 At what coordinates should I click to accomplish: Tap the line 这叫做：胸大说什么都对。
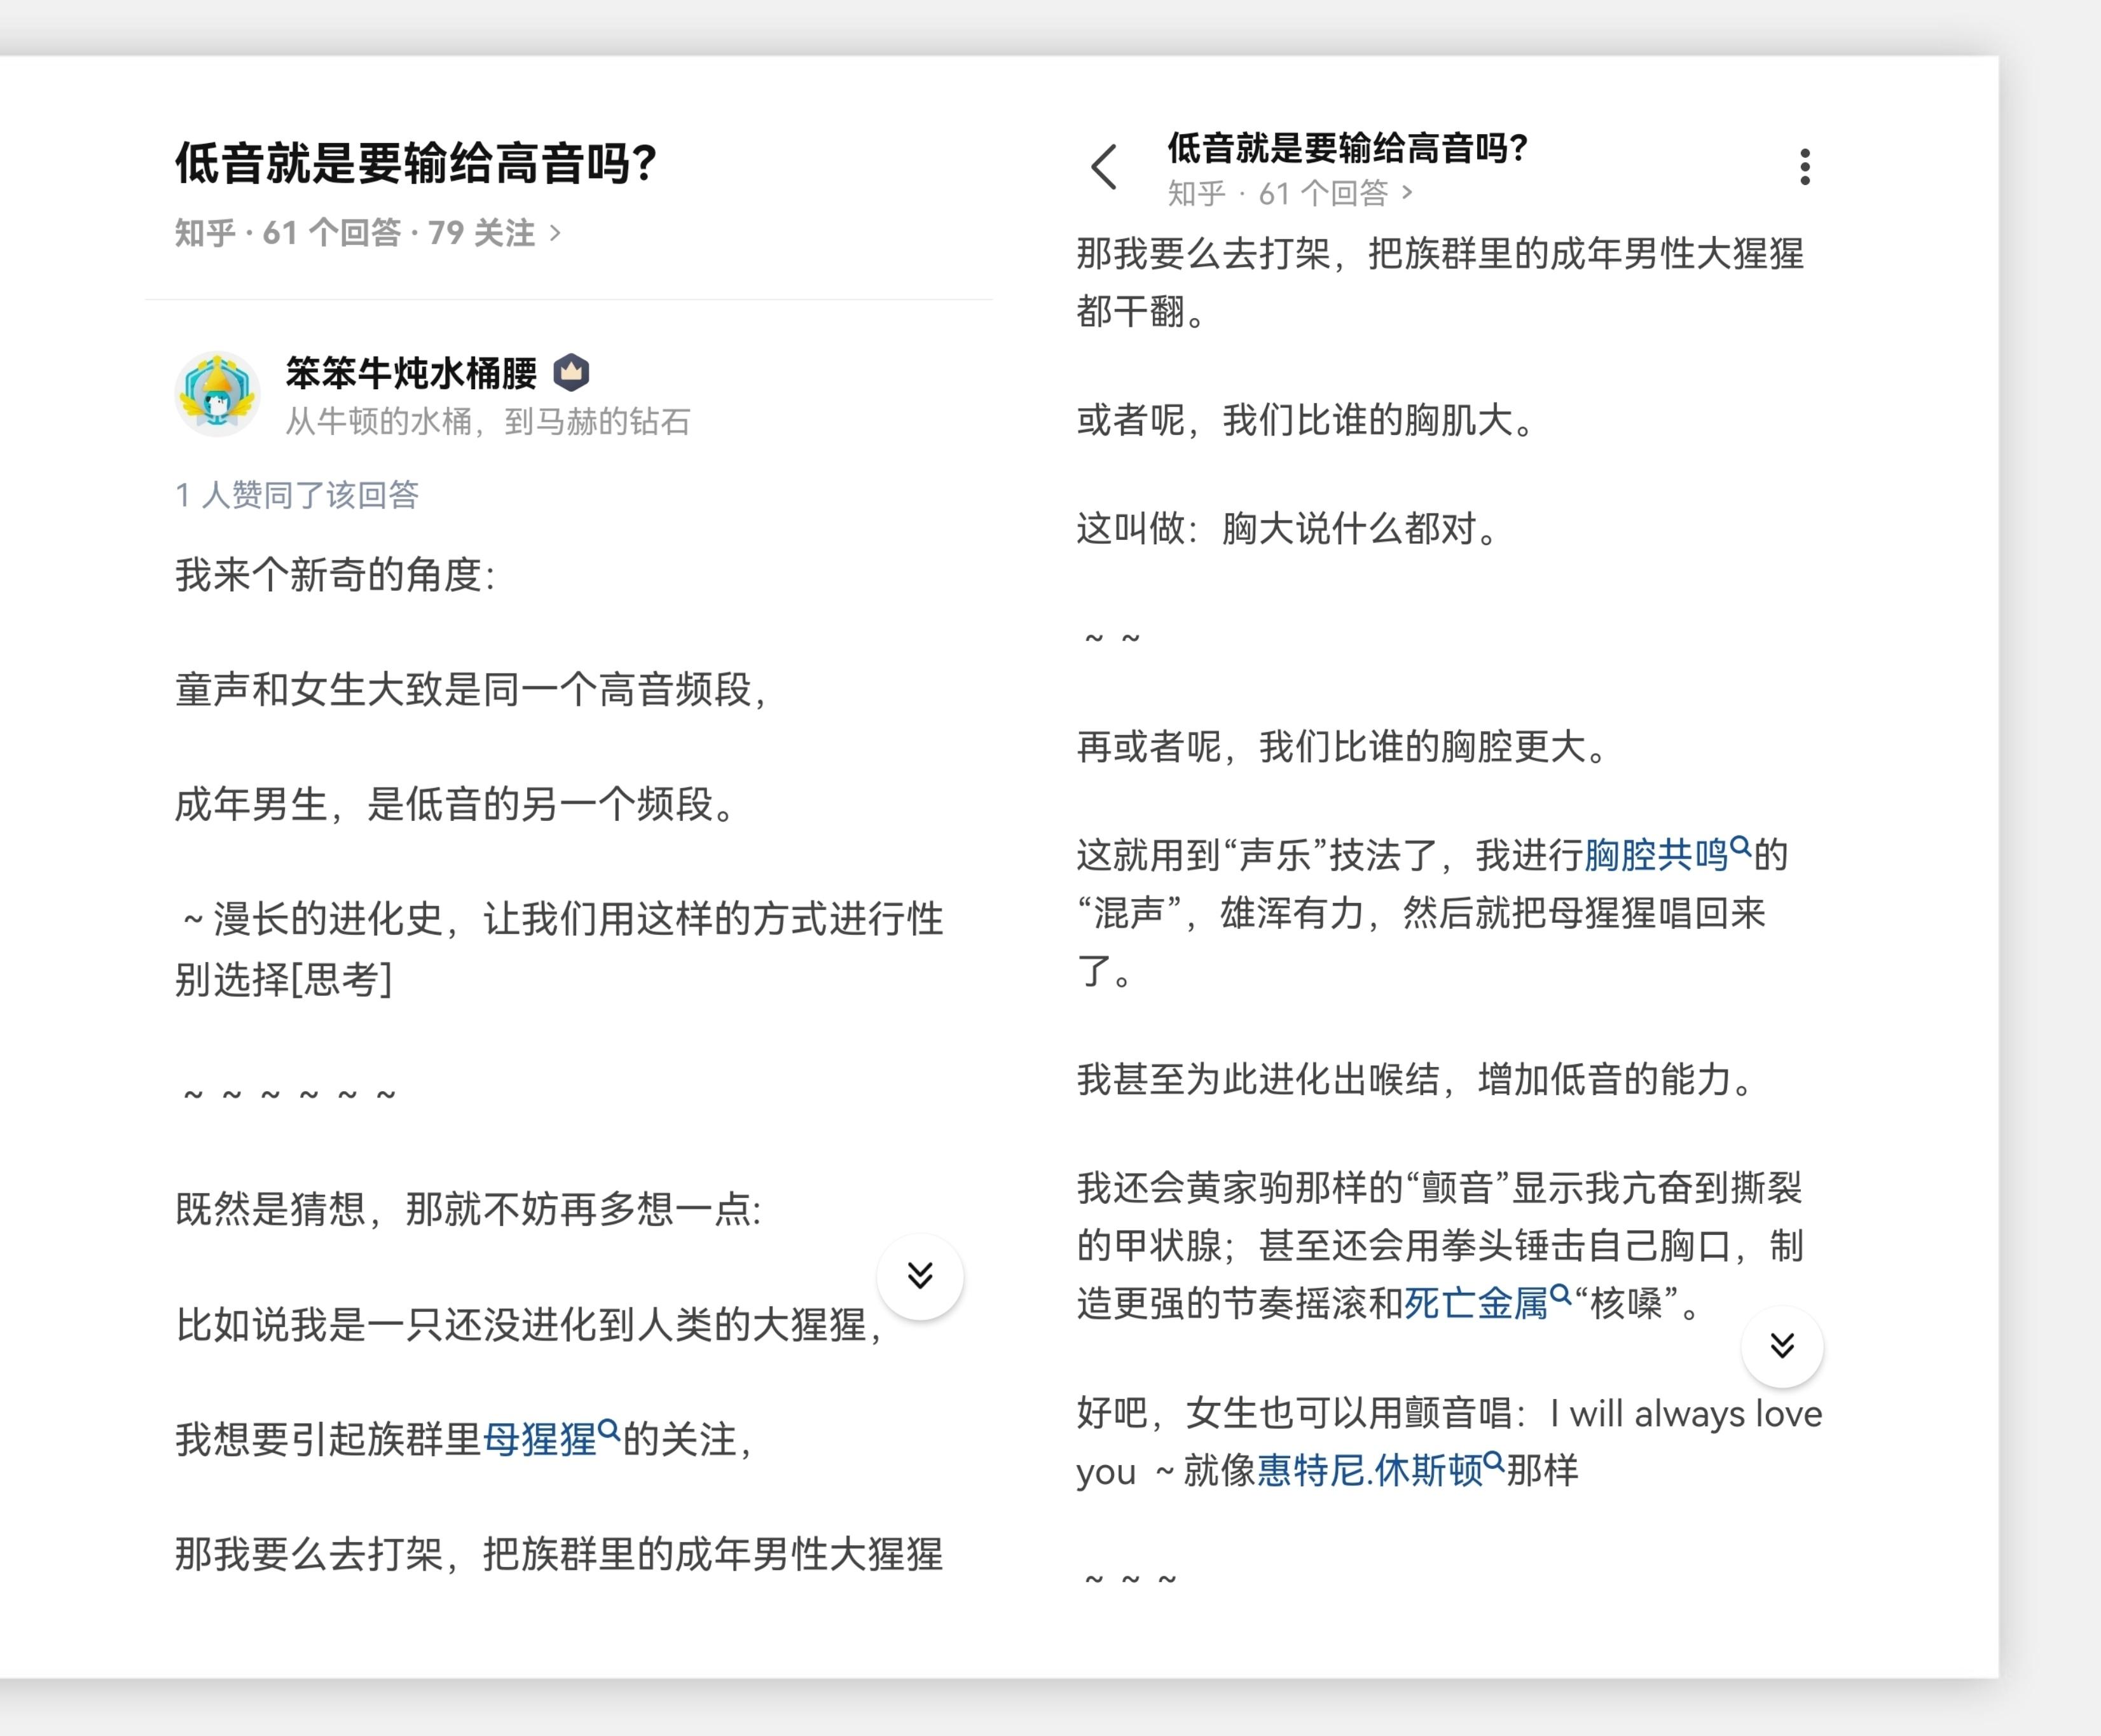coord(1288,528)
